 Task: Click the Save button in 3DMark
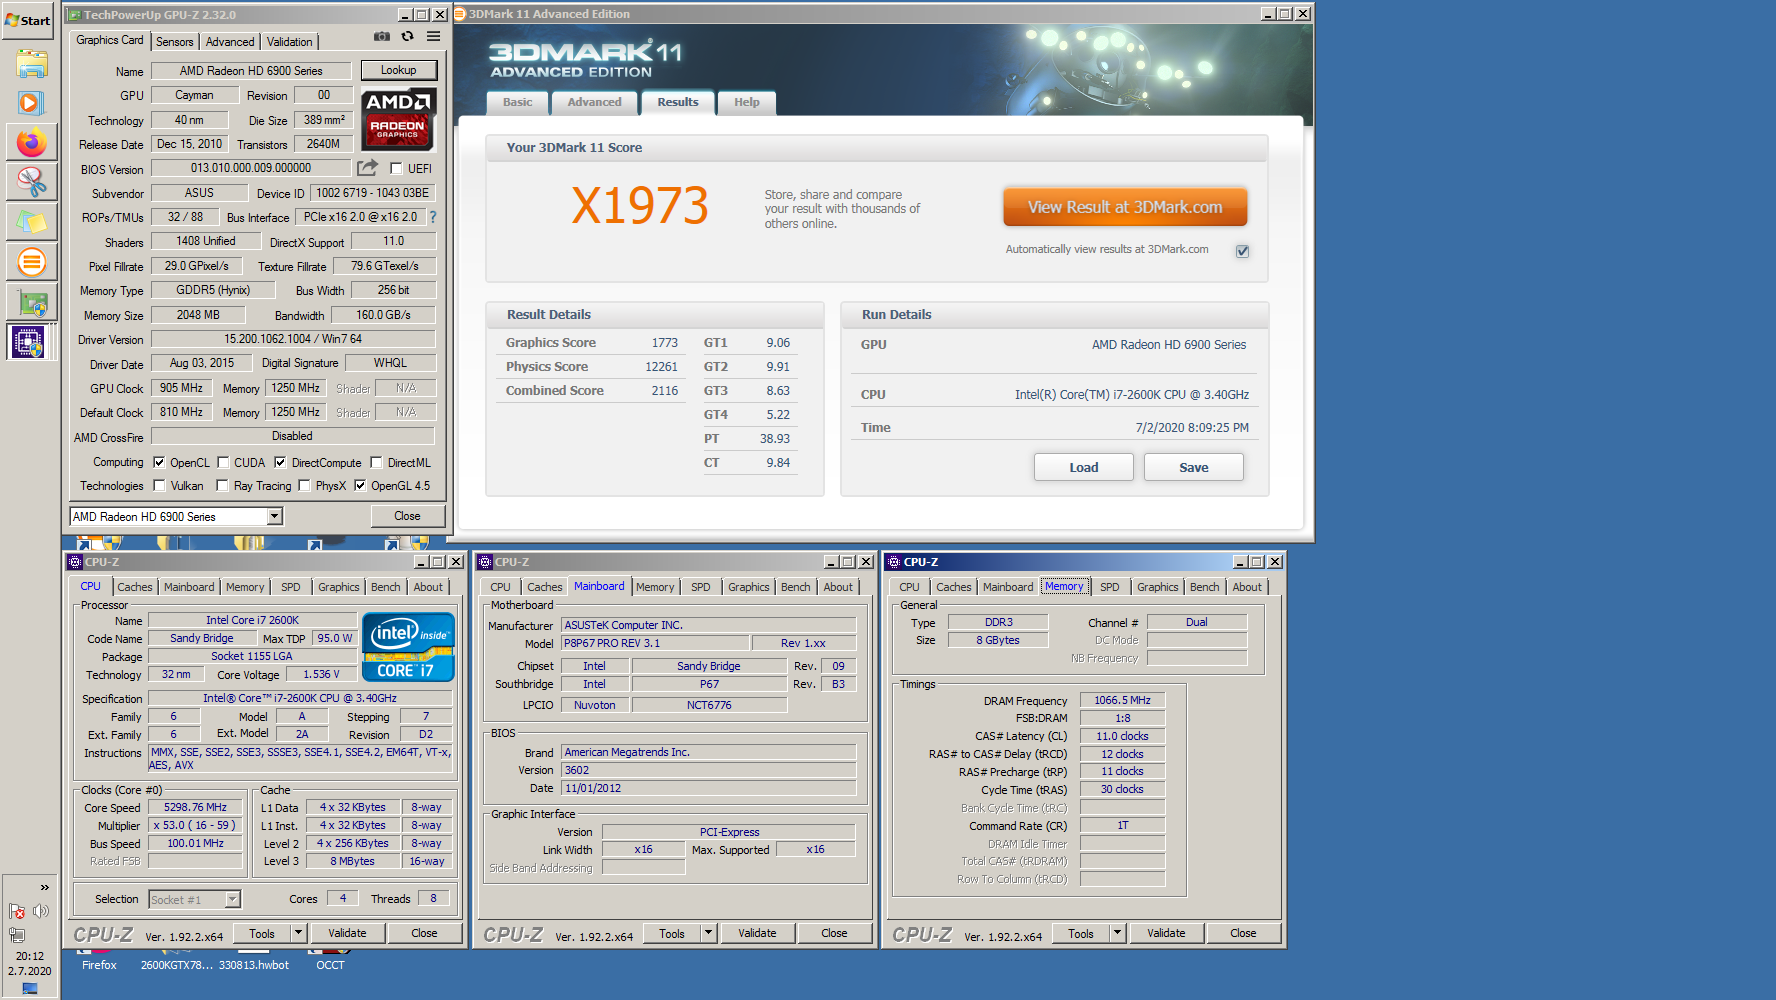tap(1193, 467)
